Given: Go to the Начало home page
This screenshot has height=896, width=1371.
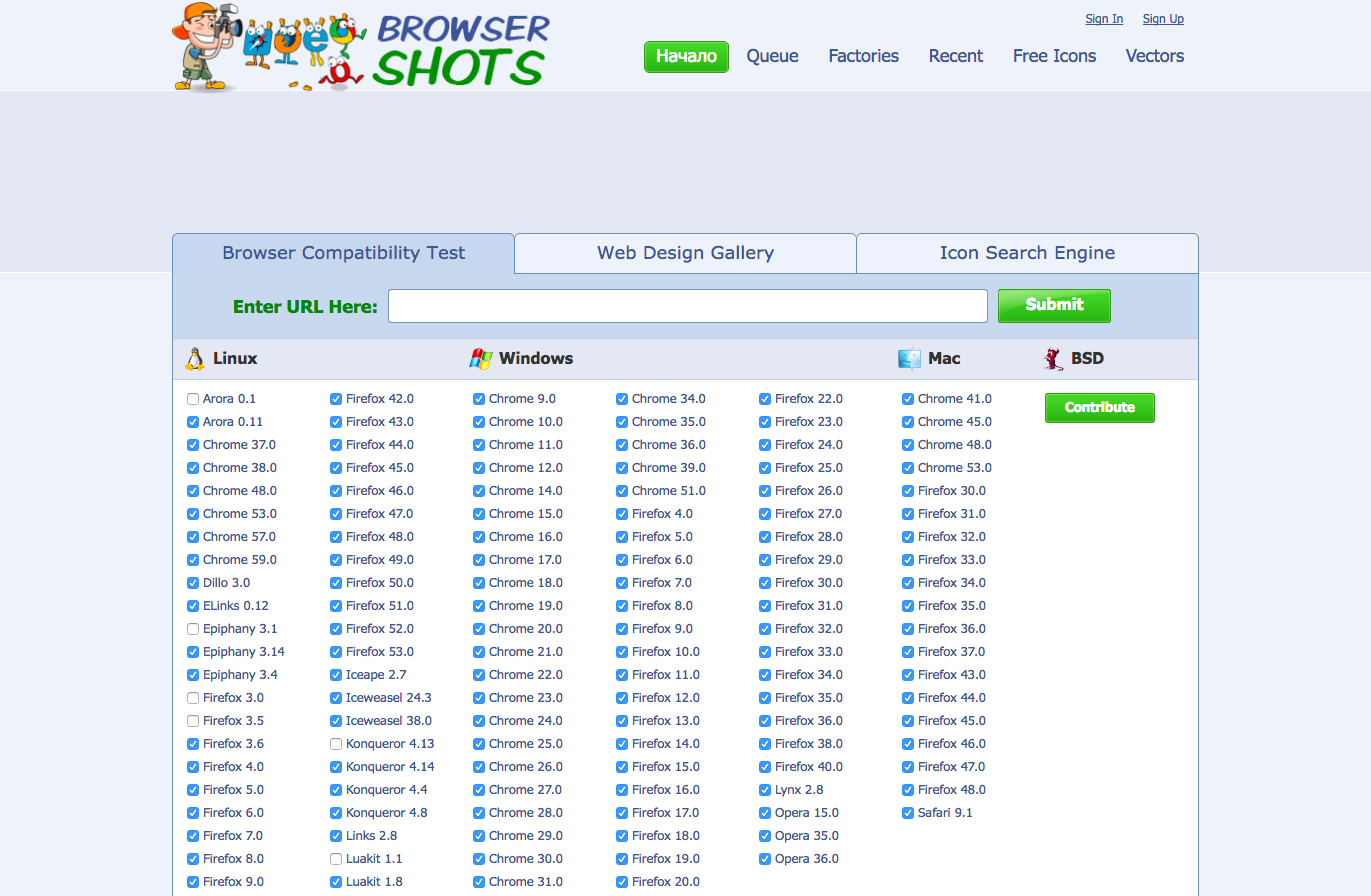Looking at the screenshot, I should click(x=686, y=57).
